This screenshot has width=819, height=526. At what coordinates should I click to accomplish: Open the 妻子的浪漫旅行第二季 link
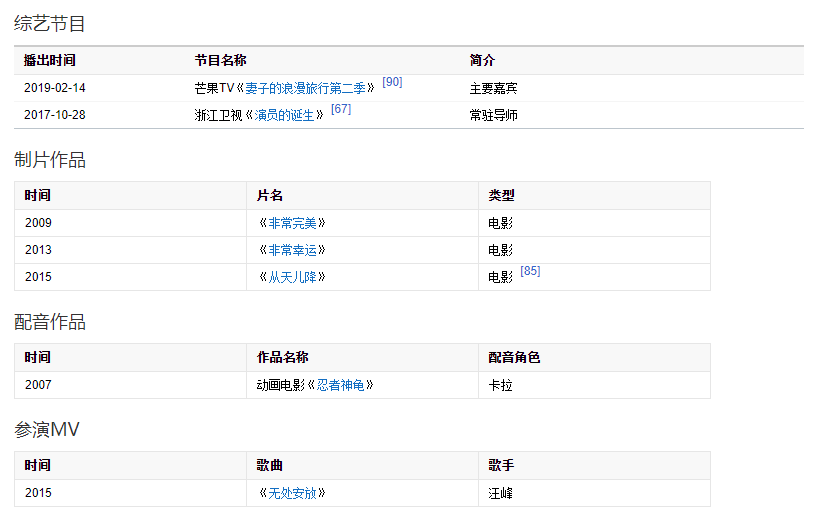(309, 88)
